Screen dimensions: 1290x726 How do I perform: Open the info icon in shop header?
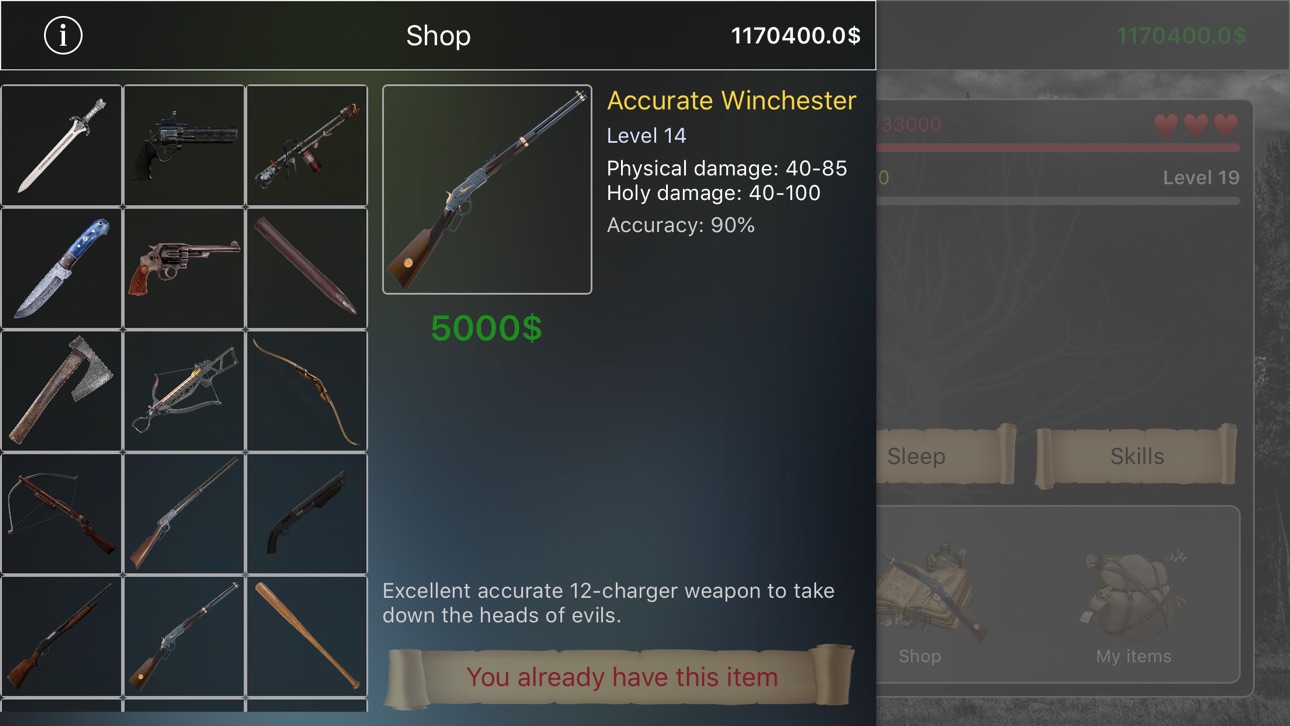[63, 35]
